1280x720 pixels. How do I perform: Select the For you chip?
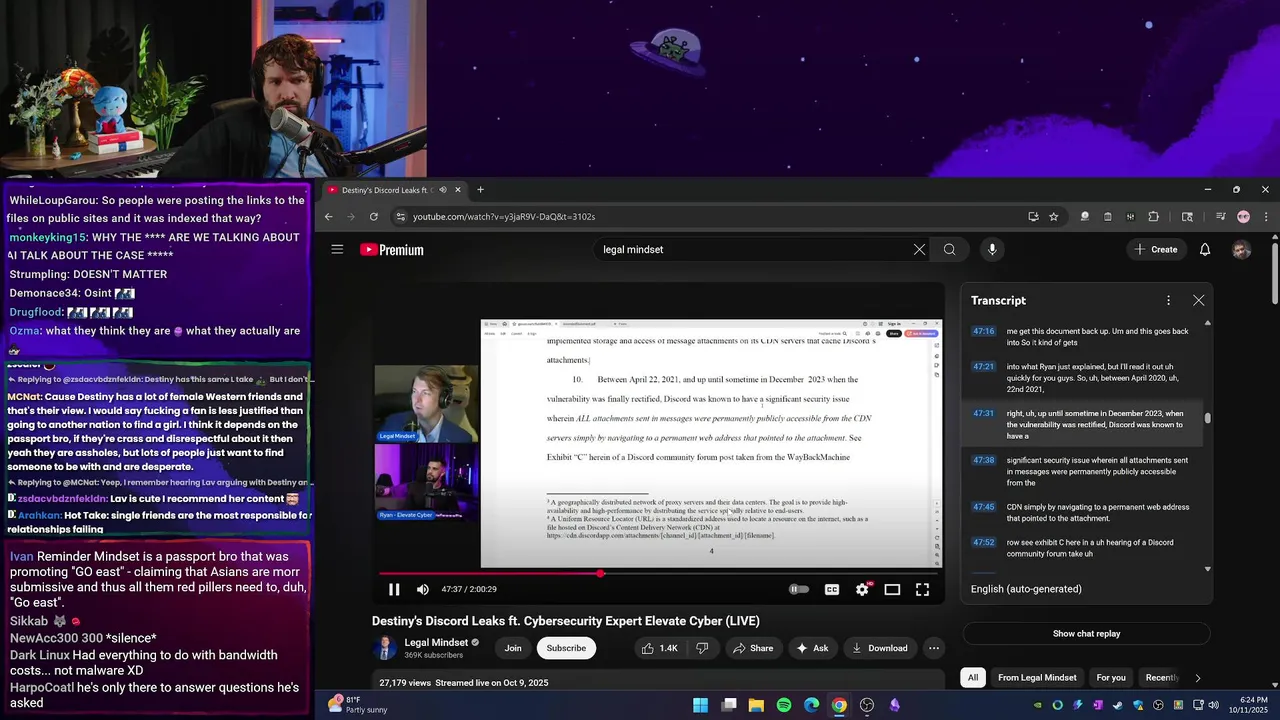(x=1111, y=678)
